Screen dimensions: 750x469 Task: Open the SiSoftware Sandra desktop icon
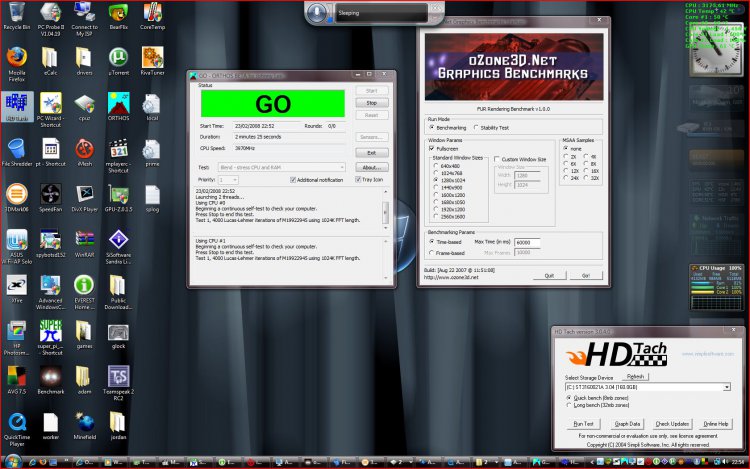click(x=118, y=247)
